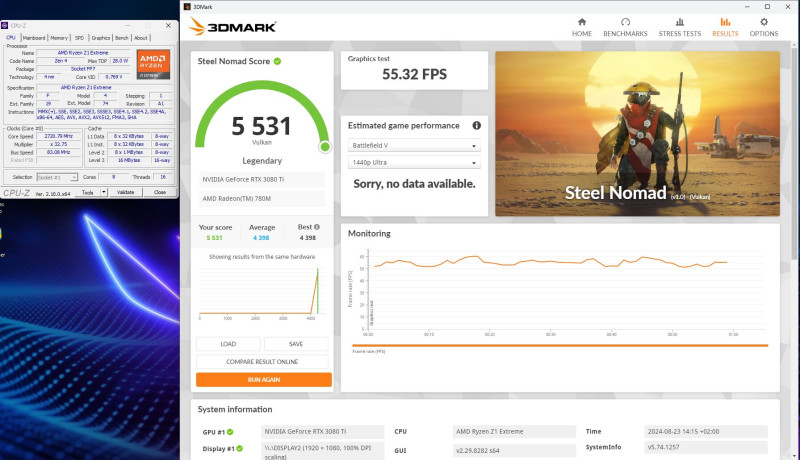800x460 pixels.
Task: Click the Threads value in CPU-Z
Action: point(163,177)
